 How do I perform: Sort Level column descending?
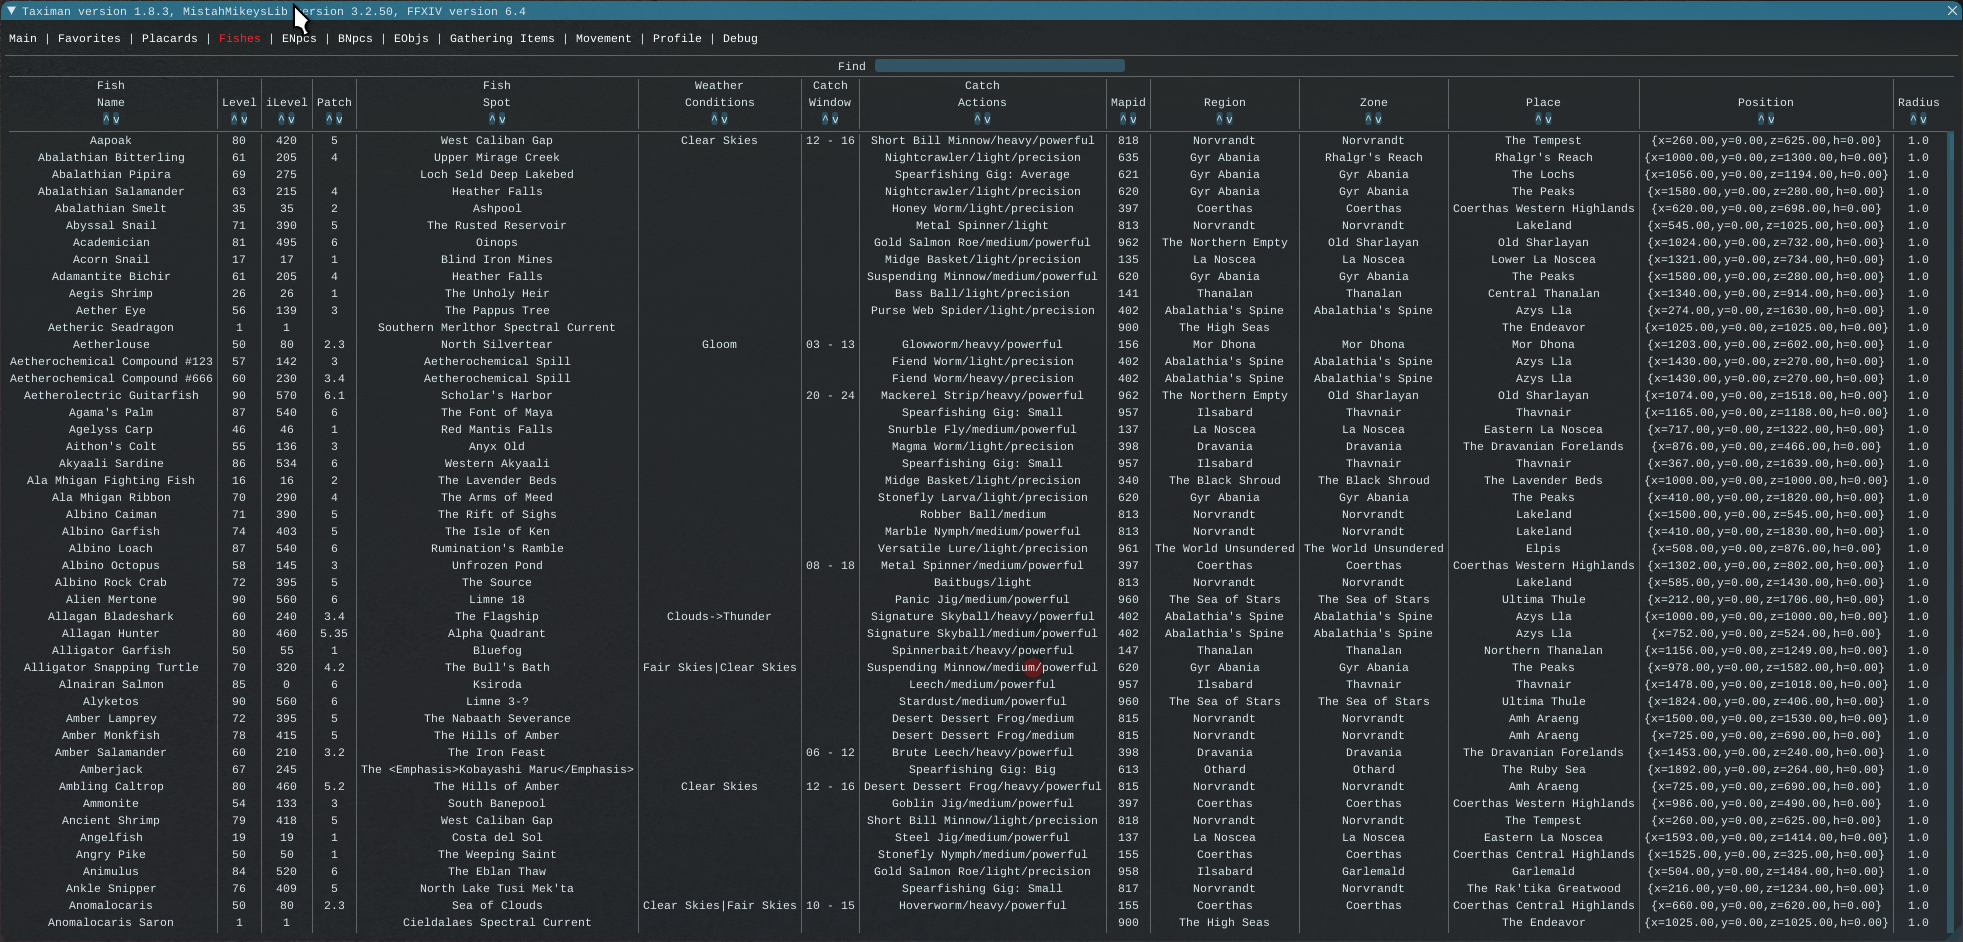[x=244, y=119]
